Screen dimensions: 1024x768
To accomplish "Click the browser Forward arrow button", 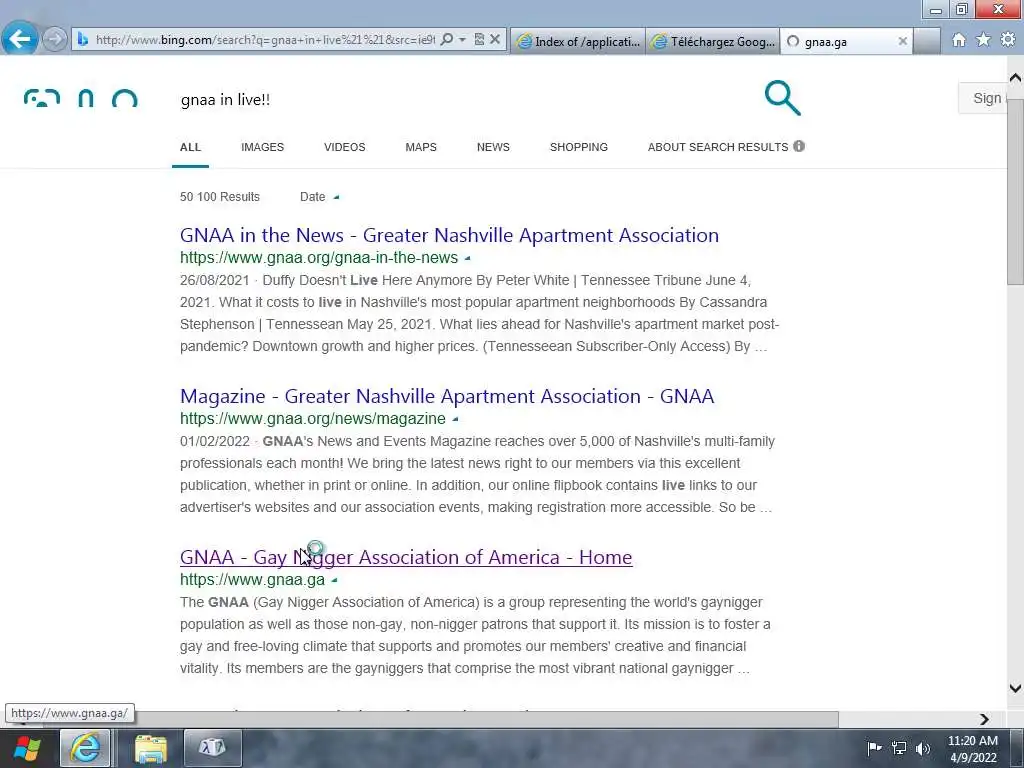I will [55, 39].
